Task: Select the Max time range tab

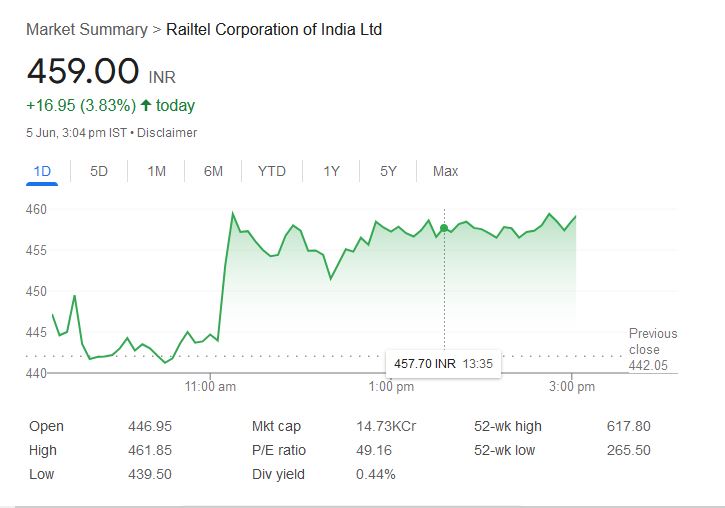Action: pyautogui.click(x=445, y=171)
